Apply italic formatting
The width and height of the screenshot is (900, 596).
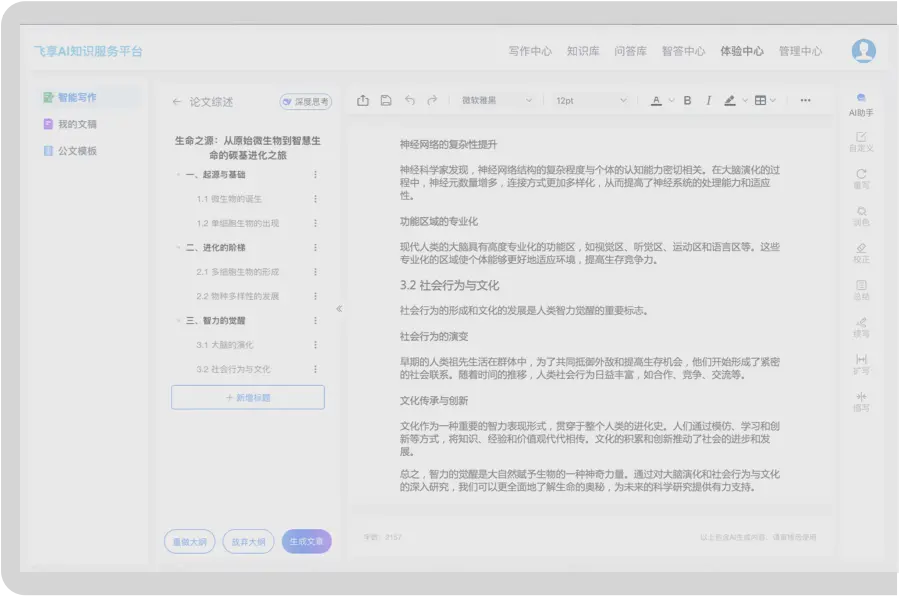tap(708, 100)
